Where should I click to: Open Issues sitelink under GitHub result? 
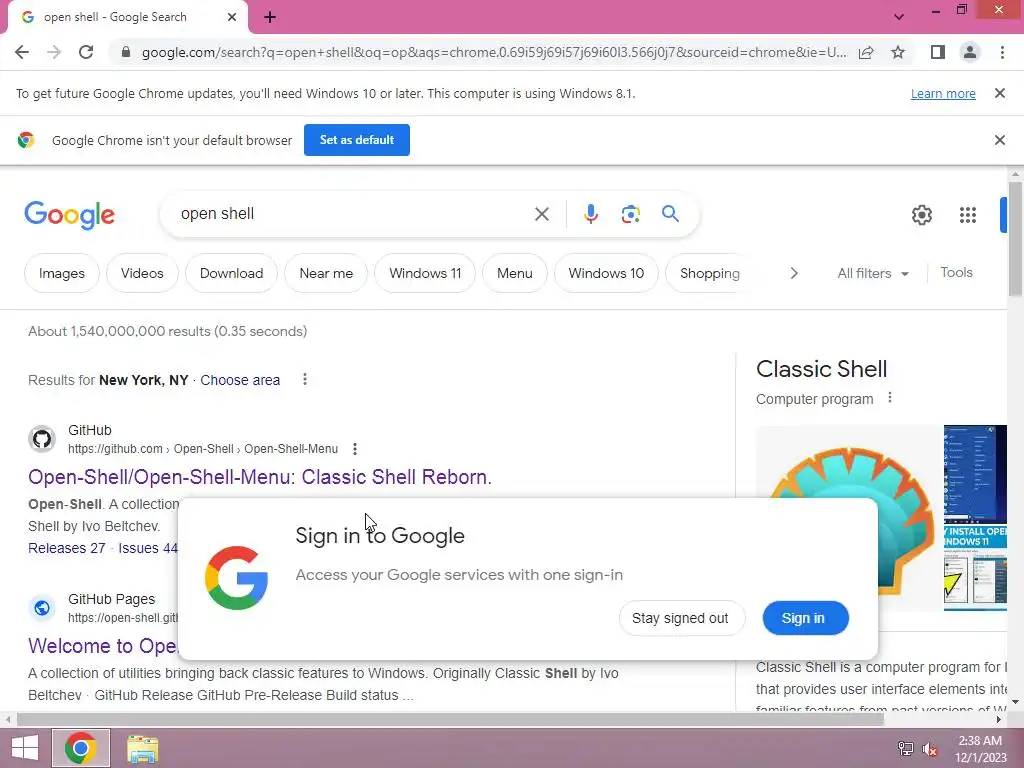(x=148, y=548)
